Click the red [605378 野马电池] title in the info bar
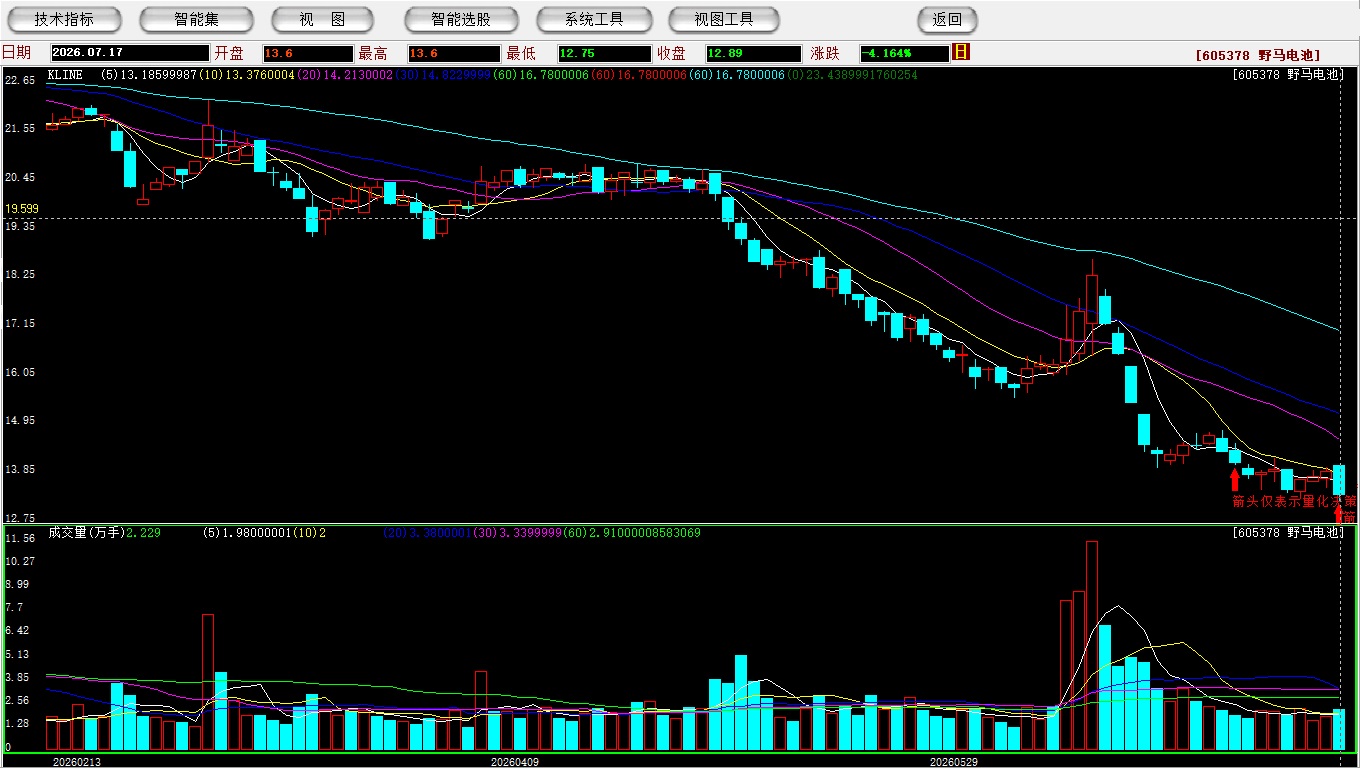 point(1258,56)
